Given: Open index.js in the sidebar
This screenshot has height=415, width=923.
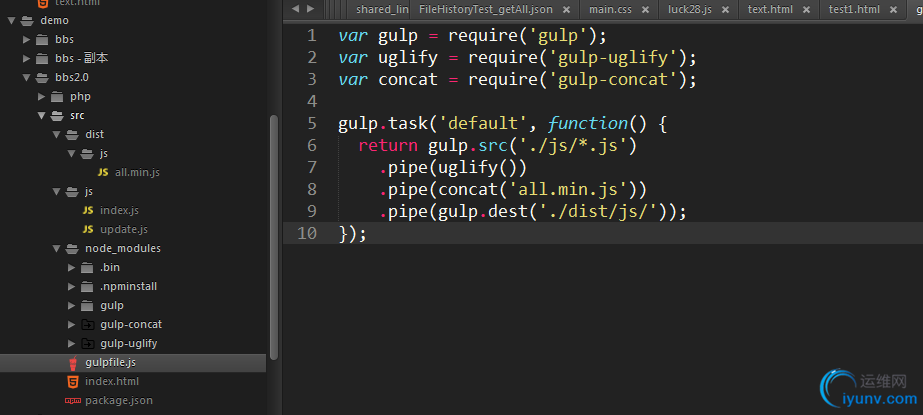Looking at the screenshot, I should (119, 210).
